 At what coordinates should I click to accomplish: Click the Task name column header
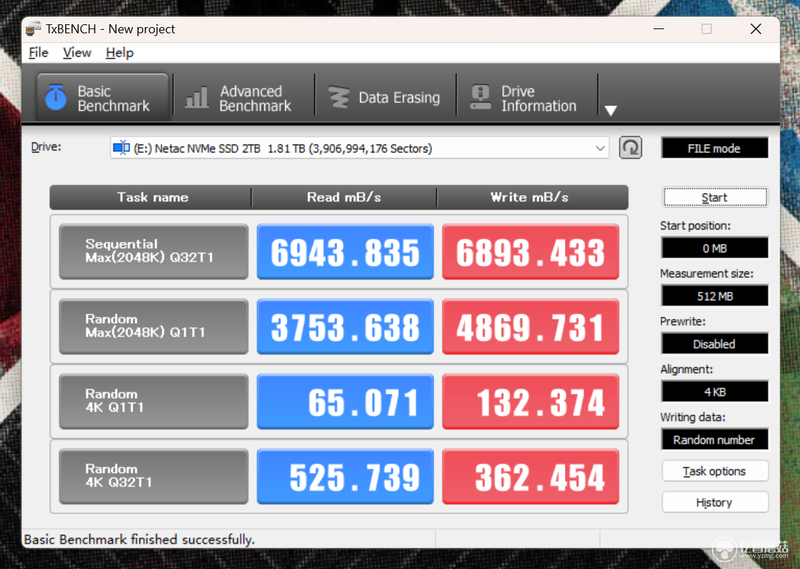coord(151,197)
